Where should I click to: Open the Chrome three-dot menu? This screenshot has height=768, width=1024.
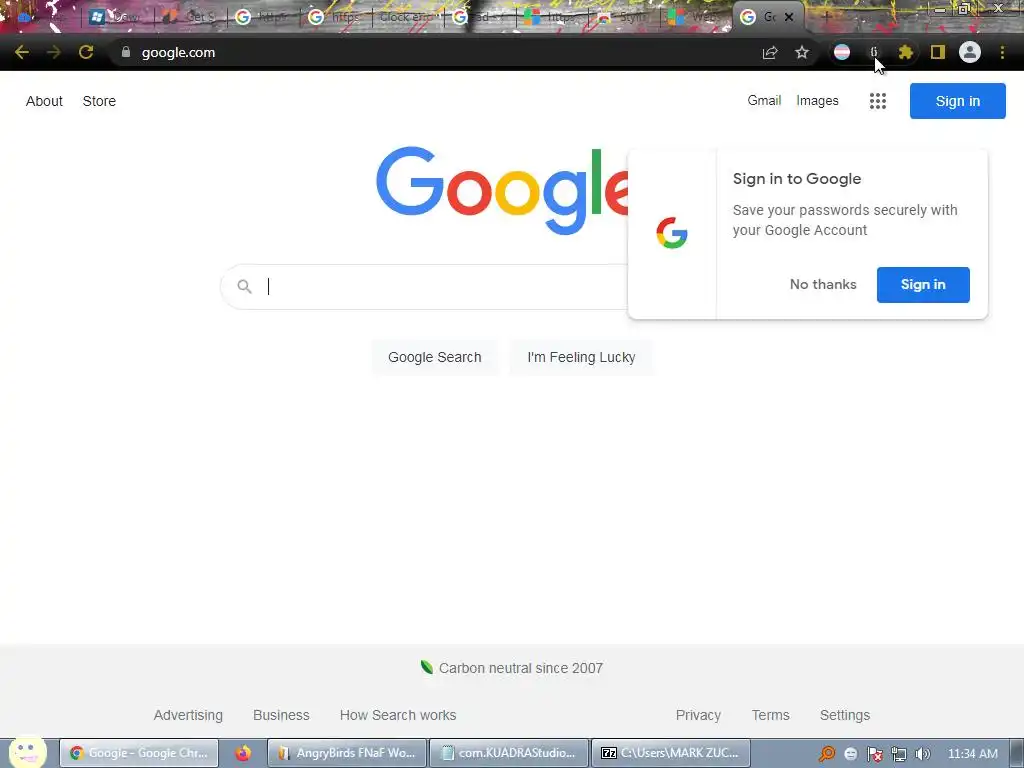pos(1002,52)
